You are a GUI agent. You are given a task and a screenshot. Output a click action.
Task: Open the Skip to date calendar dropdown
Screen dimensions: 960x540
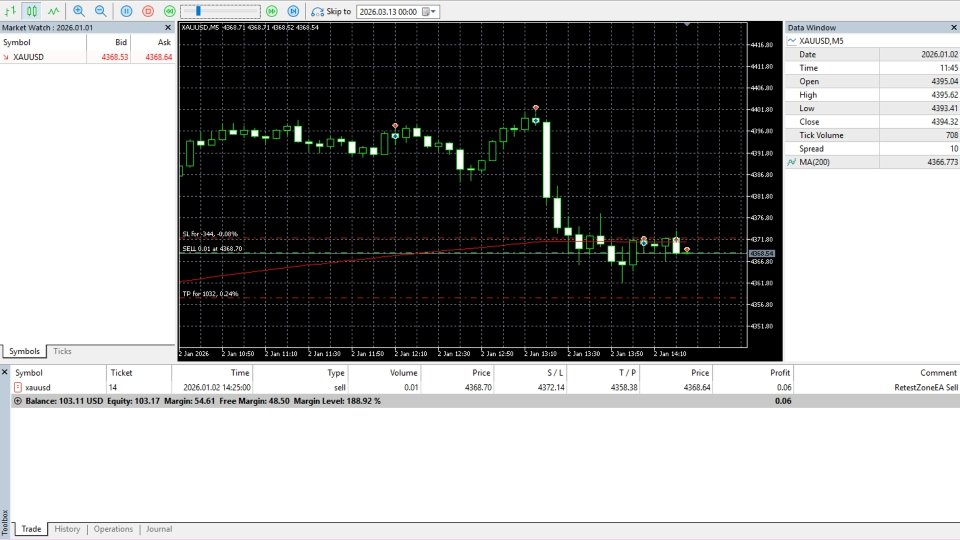(x=430, y=12)
